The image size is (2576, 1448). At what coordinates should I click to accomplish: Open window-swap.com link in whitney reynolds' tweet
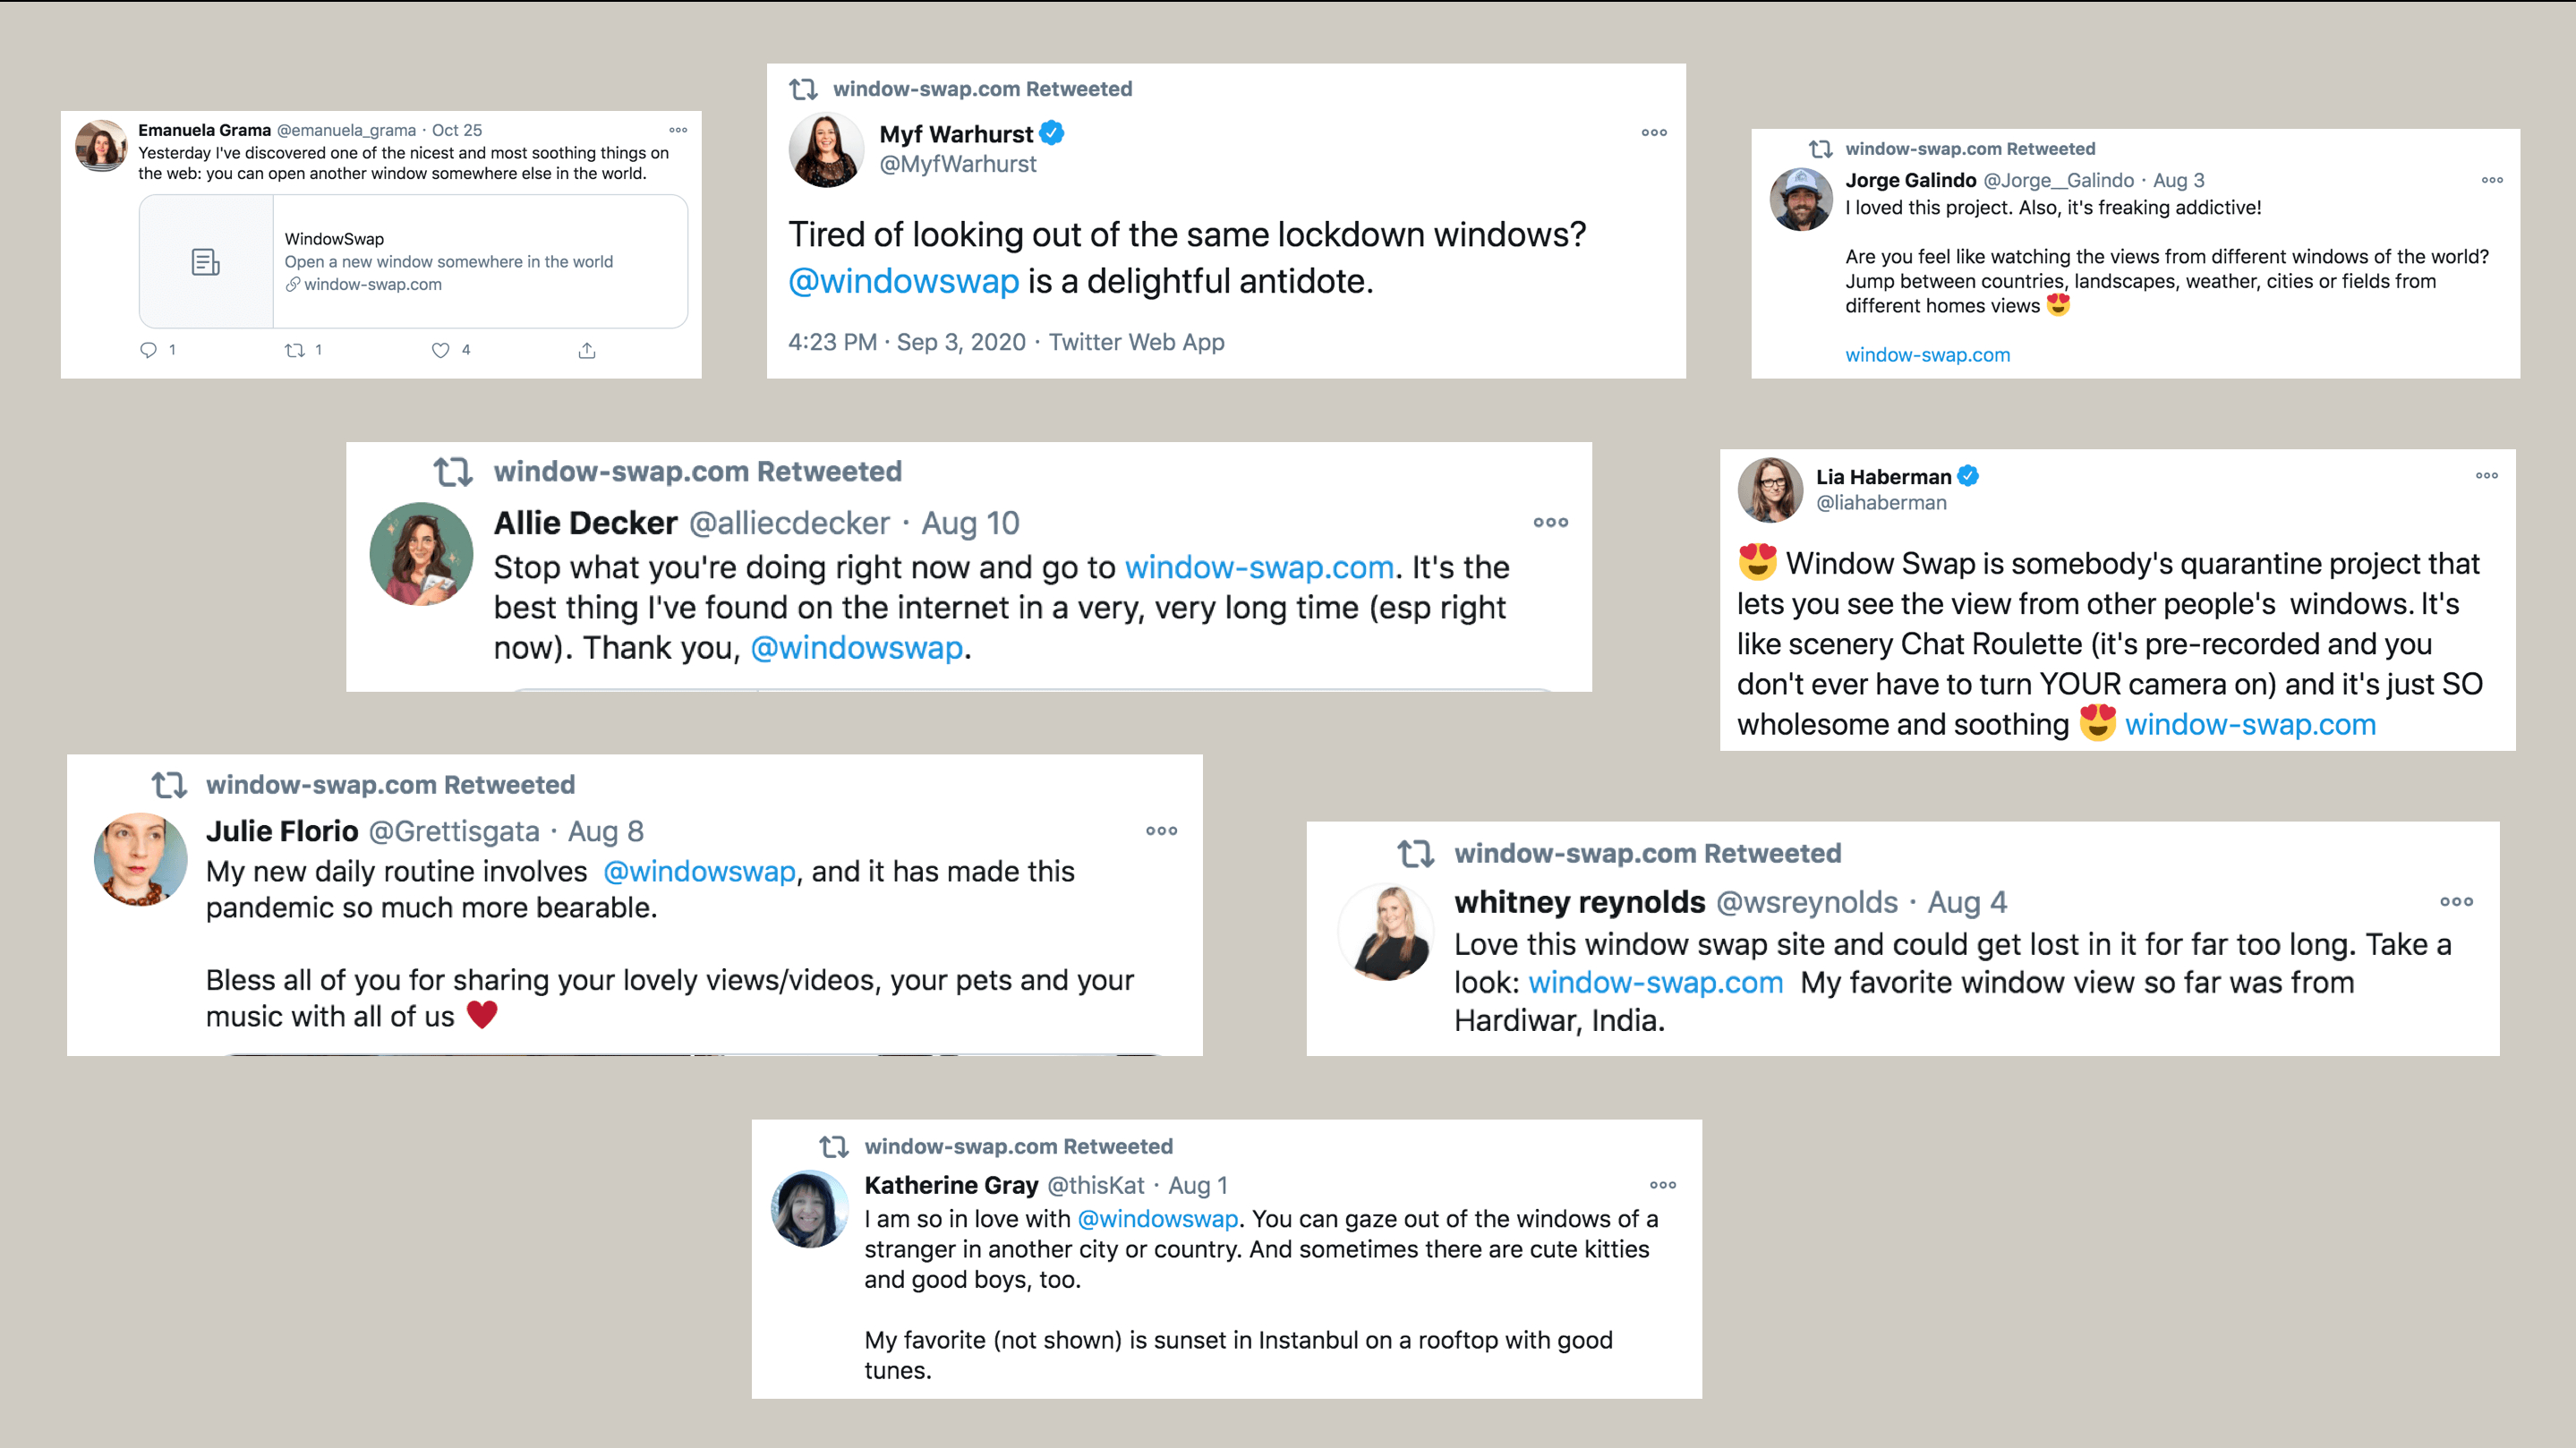[1656, 982]
